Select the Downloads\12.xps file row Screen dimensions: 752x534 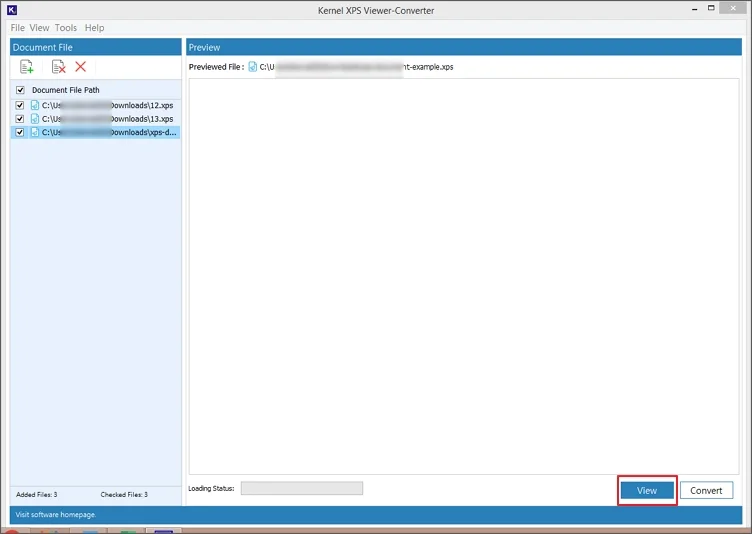[95, 105]
